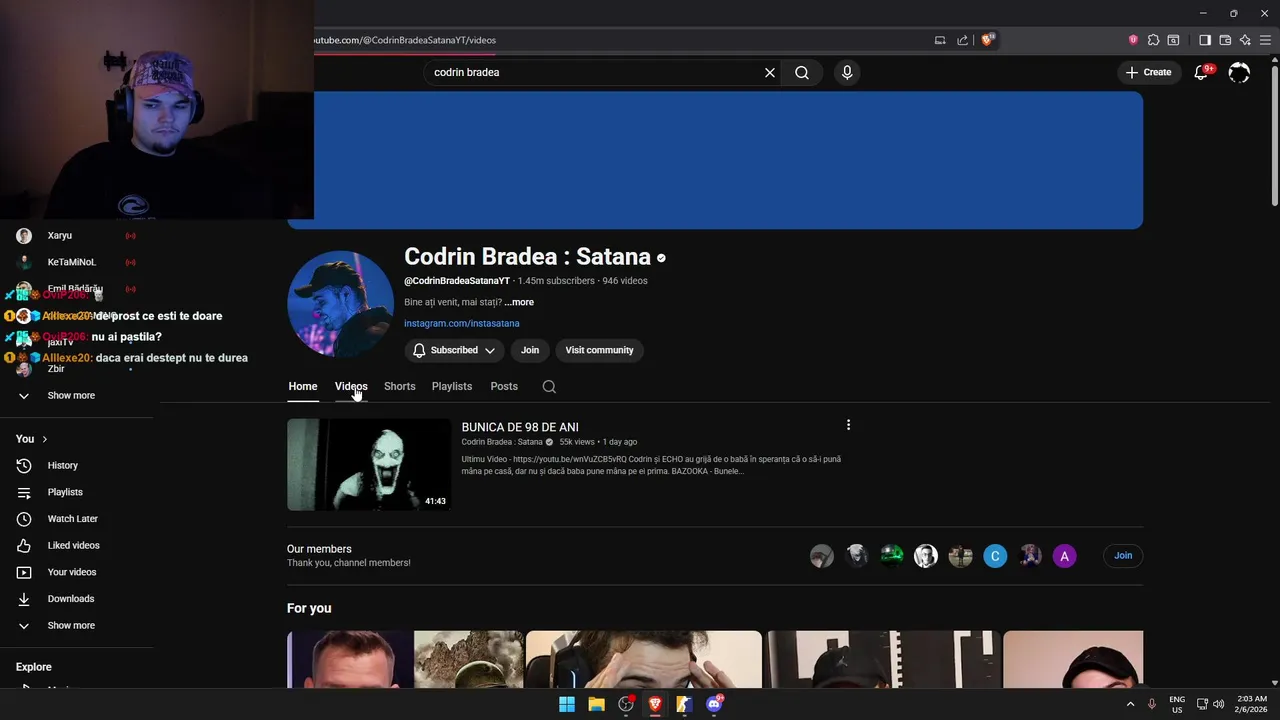
Task: Switch ENG US input language indicator
Action: pos(1177,704)
